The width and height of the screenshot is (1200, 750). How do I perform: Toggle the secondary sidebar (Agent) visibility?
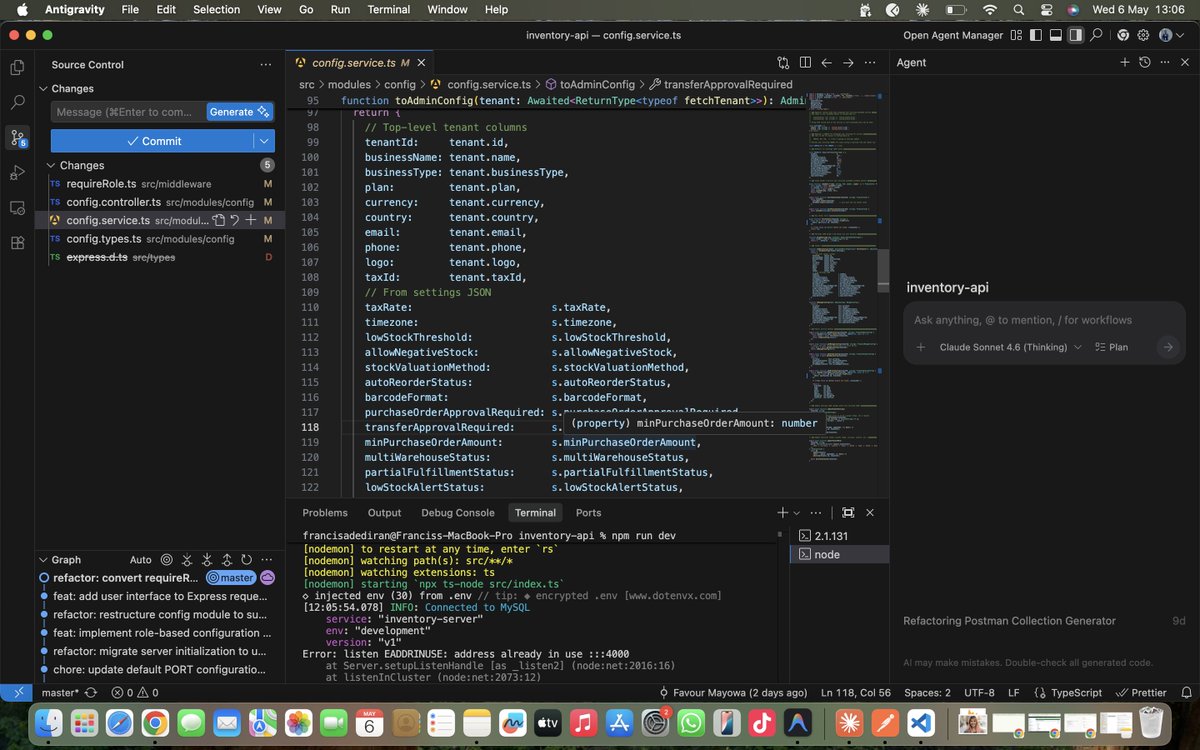coord(1076,35)
